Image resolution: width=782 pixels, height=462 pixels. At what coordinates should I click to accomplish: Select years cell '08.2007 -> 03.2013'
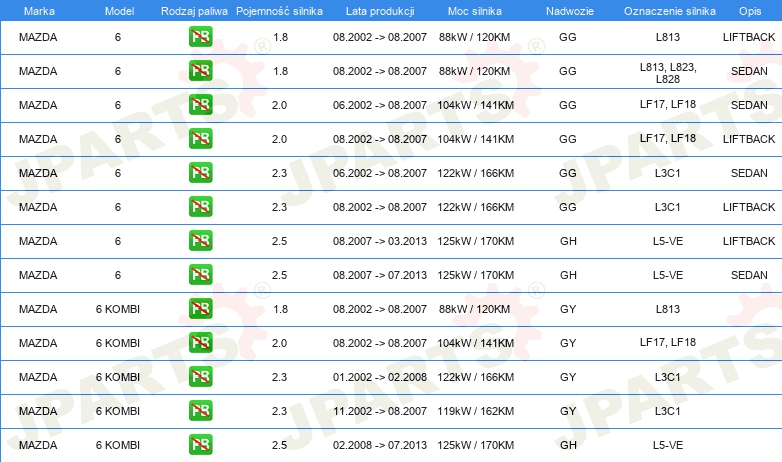point(380,241)
